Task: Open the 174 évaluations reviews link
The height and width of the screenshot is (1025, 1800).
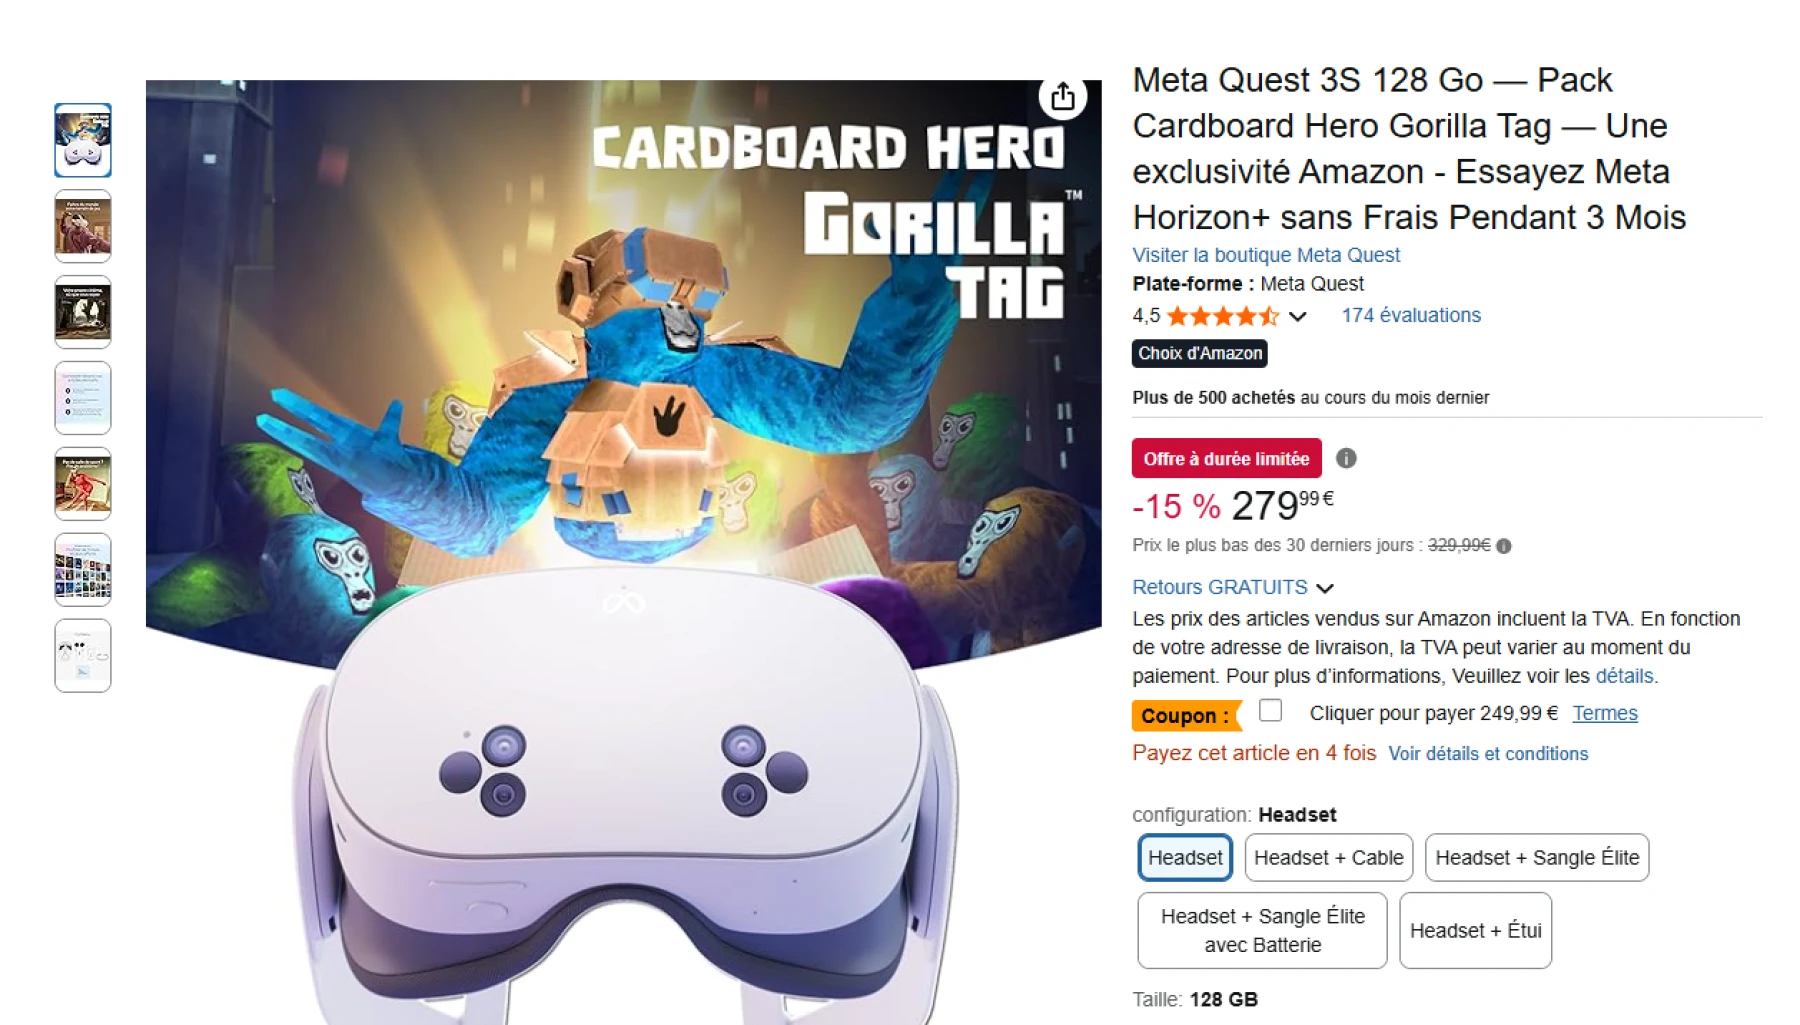Action: [x=1410, y=315]
